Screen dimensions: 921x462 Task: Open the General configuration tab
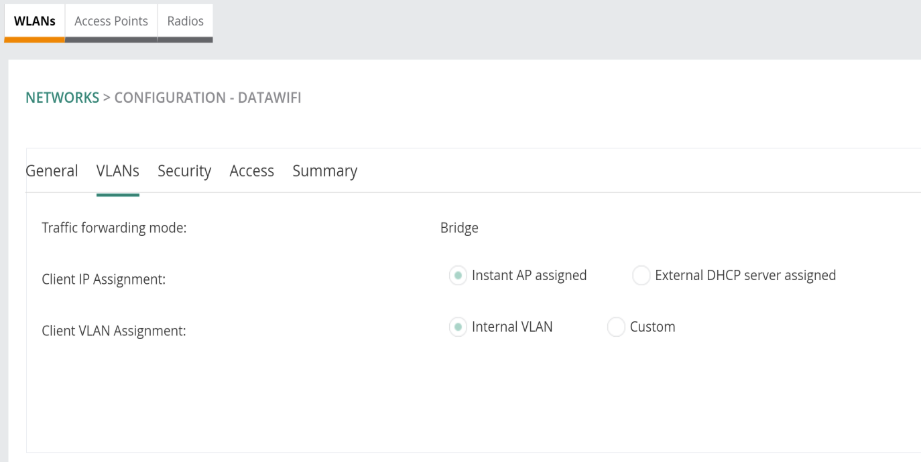click(52, 171)
